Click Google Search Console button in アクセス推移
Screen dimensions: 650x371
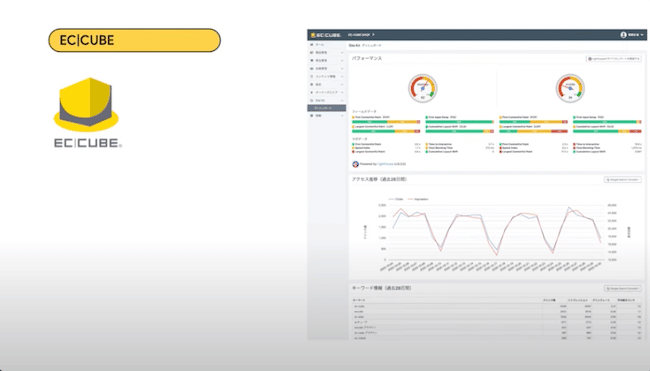623,179
